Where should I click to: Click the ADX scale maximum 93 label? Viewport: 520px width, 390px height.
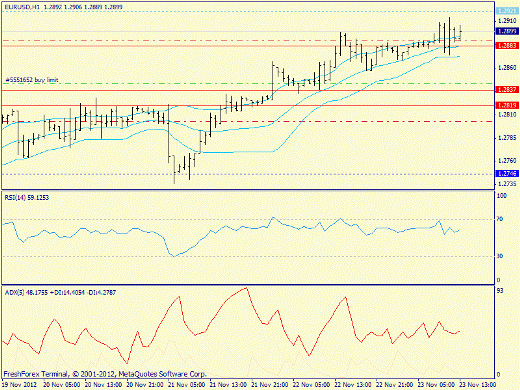coord(500,291)
